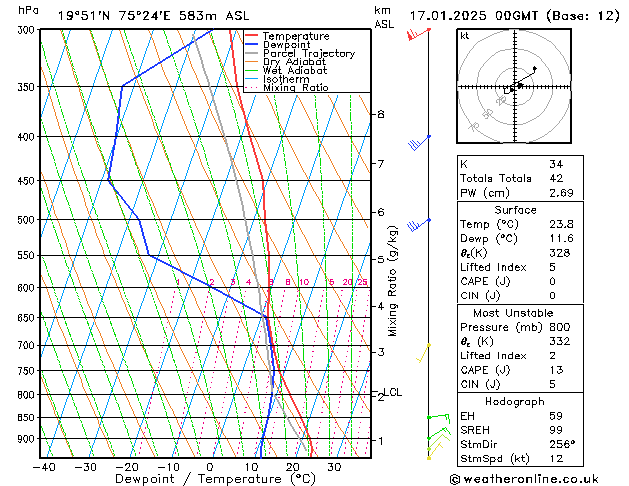
Task: Click the Totals Totals value '42'
Action: 556,178
